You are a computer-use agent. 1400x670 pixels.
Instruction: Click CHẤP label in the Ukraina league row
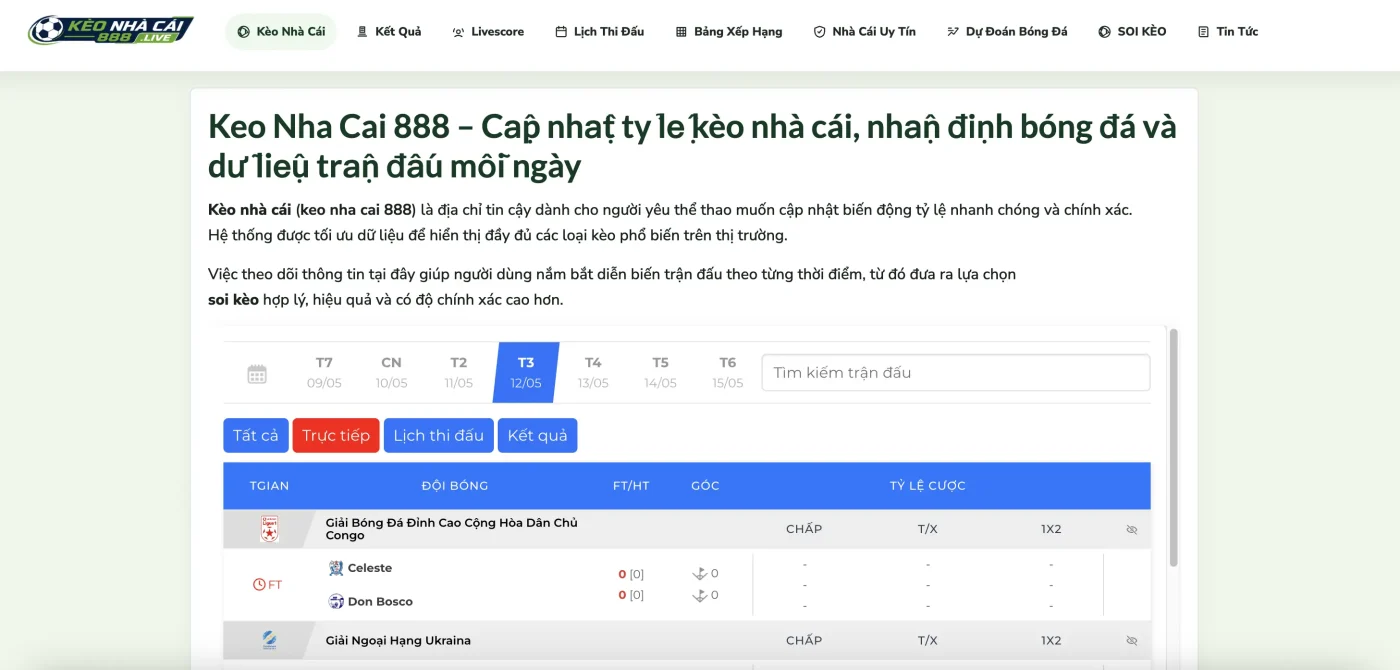pos(804,640)
